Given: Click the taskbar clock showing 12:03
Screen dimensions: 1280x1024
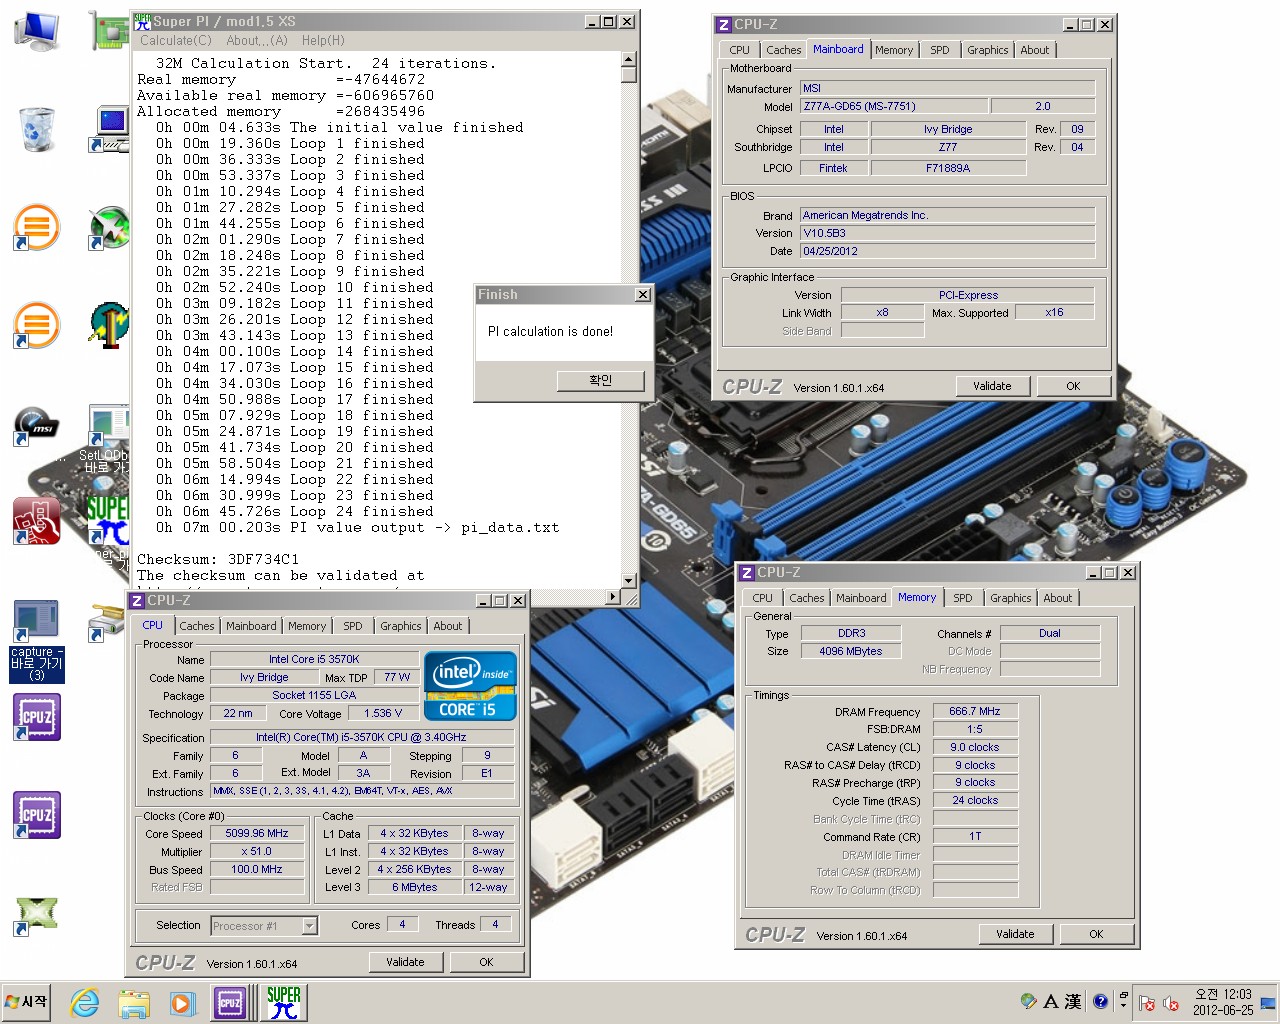Looking at the screenshot, I should (x=1222, y=1002).
